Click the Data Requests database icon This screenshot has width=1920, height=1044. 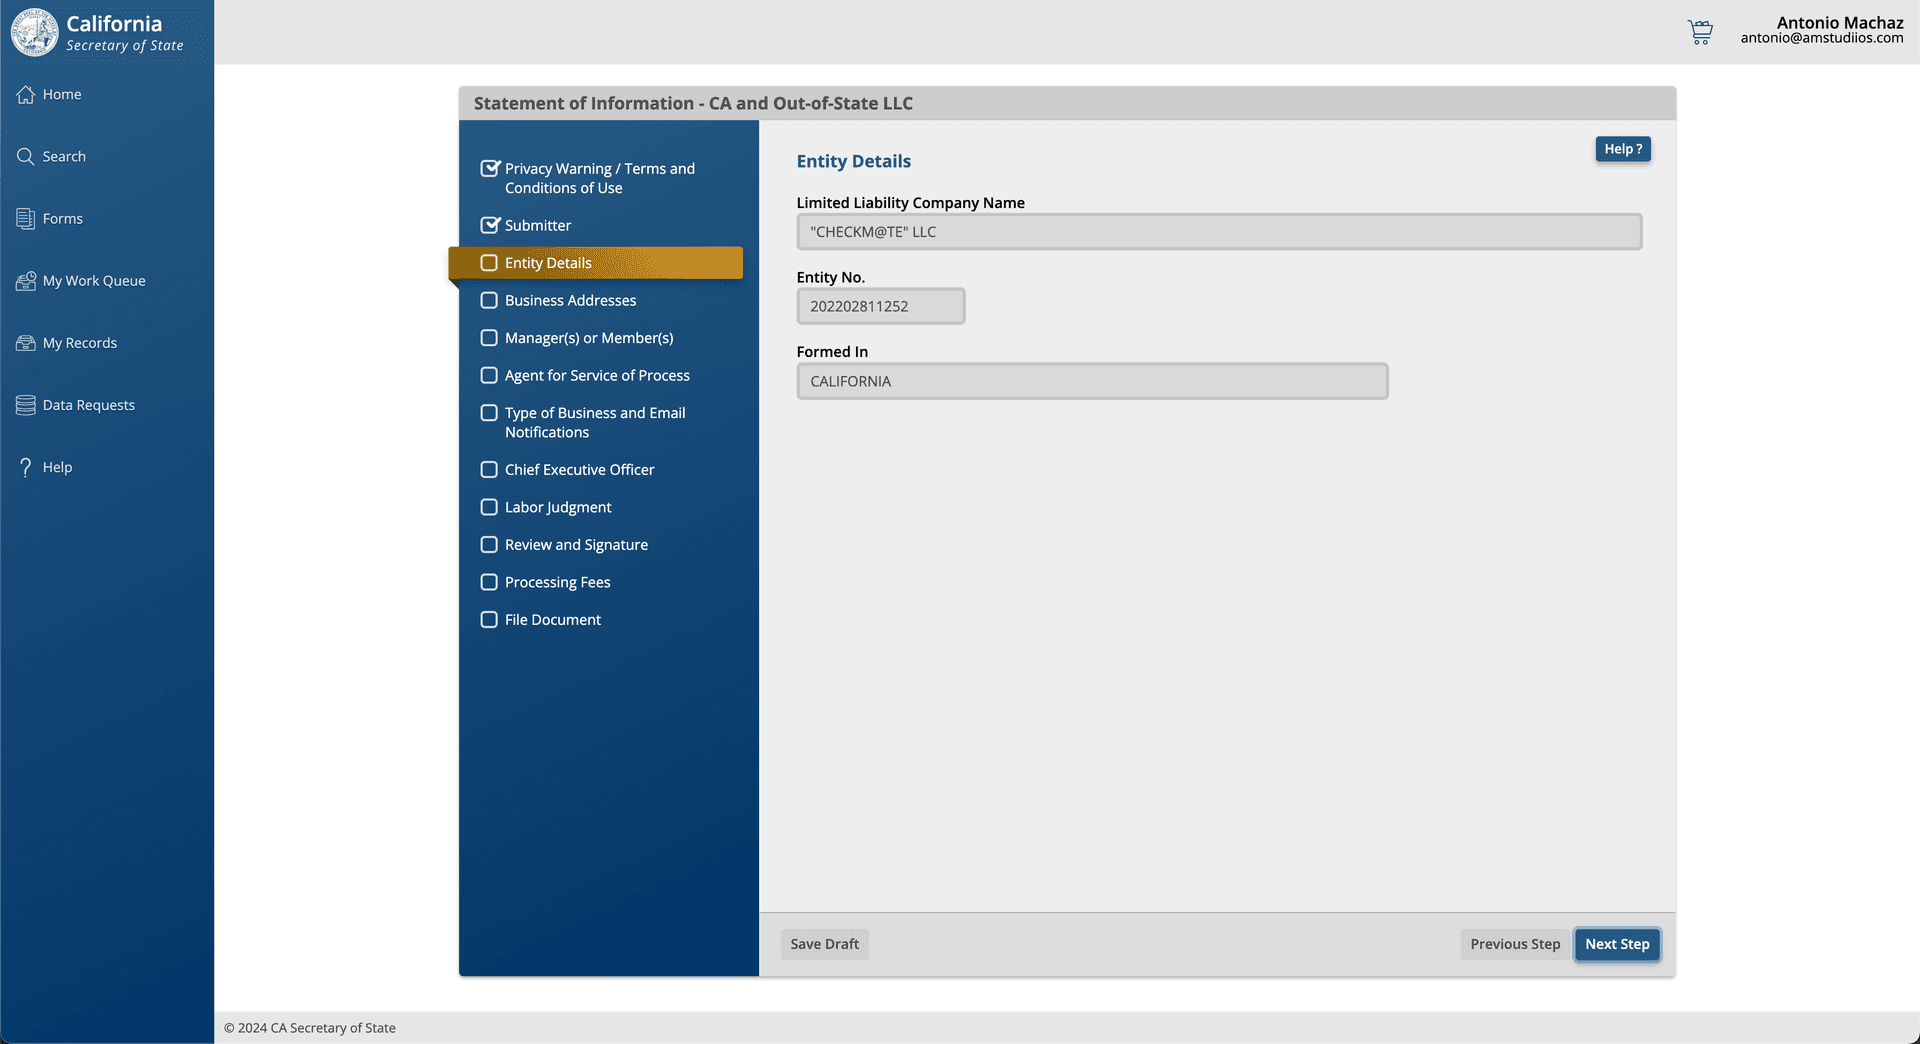26,405
